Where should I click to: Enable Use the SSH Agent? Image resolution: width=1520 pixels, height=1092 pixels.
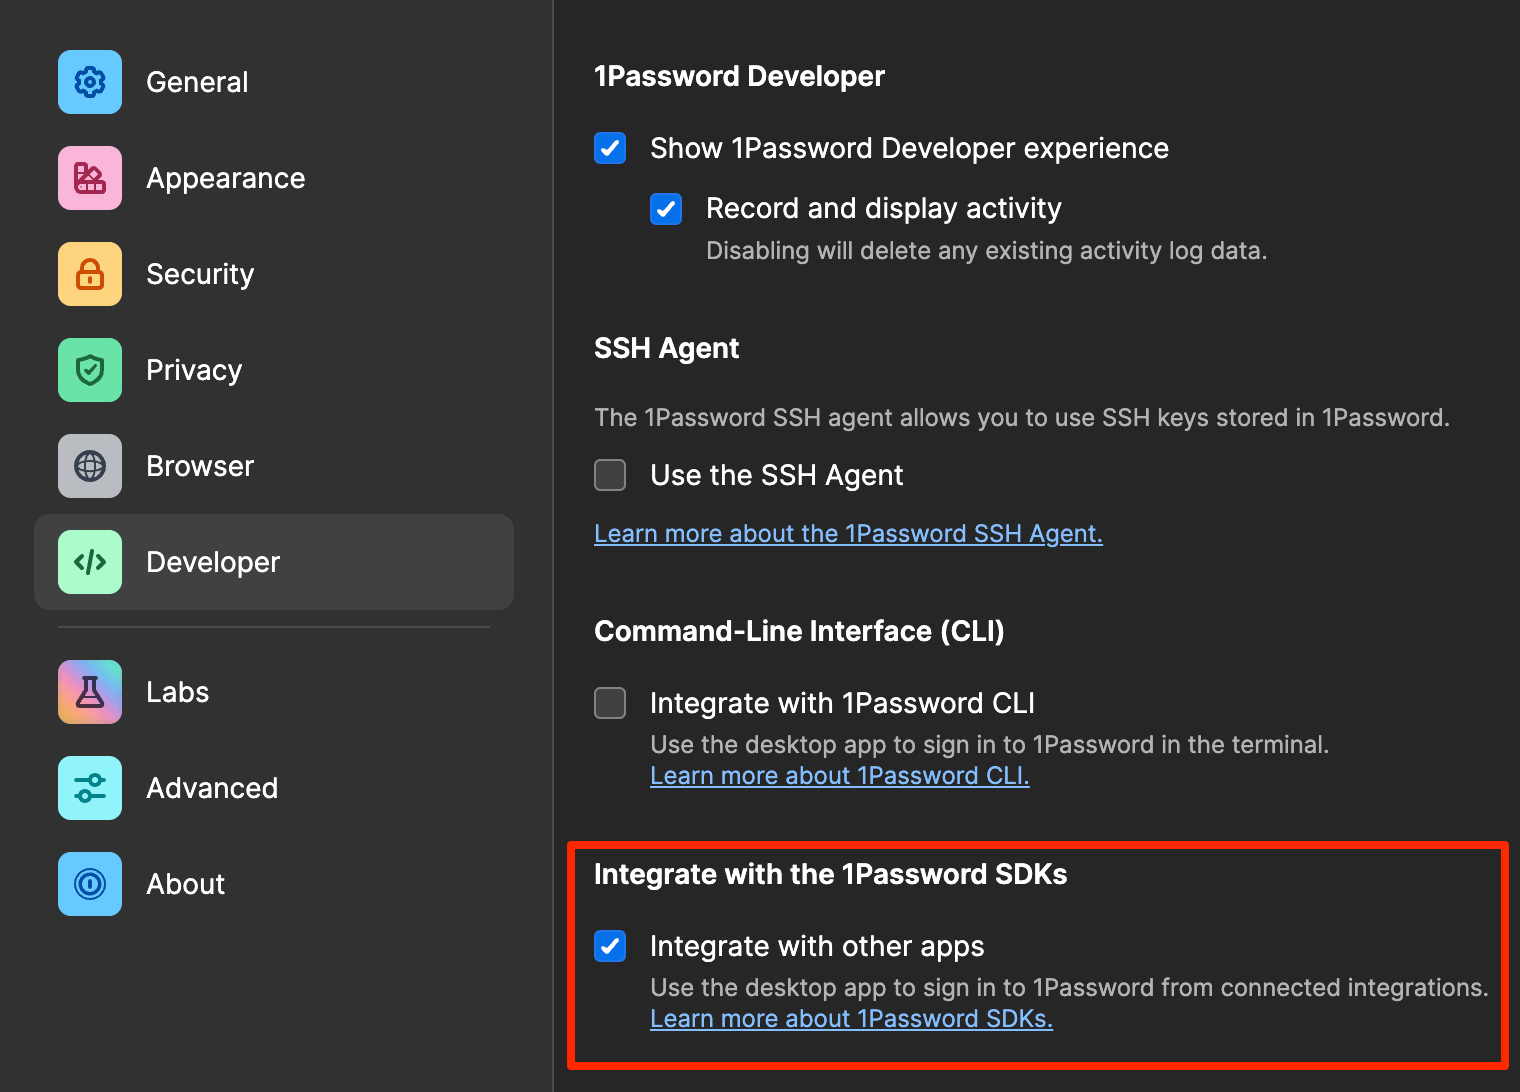610,475
